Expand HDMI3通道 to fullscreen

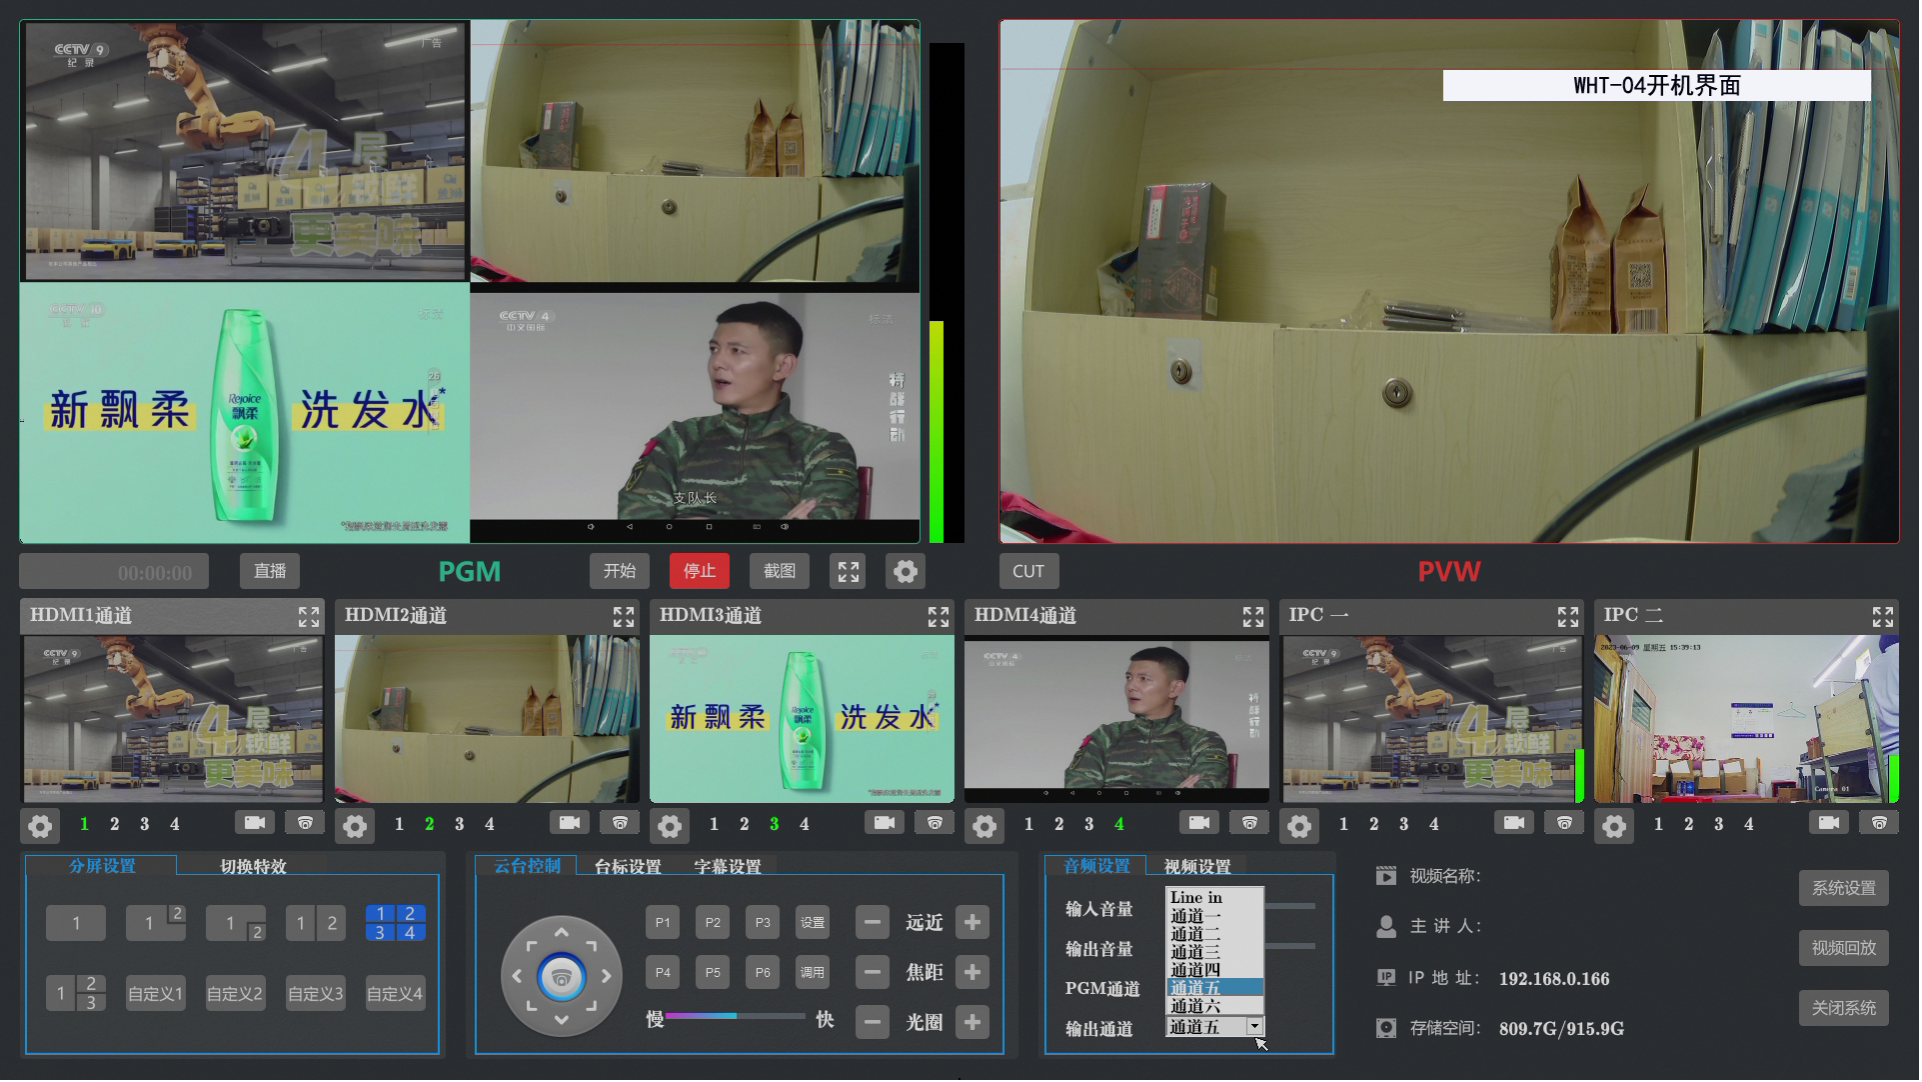tap(938, 616)
